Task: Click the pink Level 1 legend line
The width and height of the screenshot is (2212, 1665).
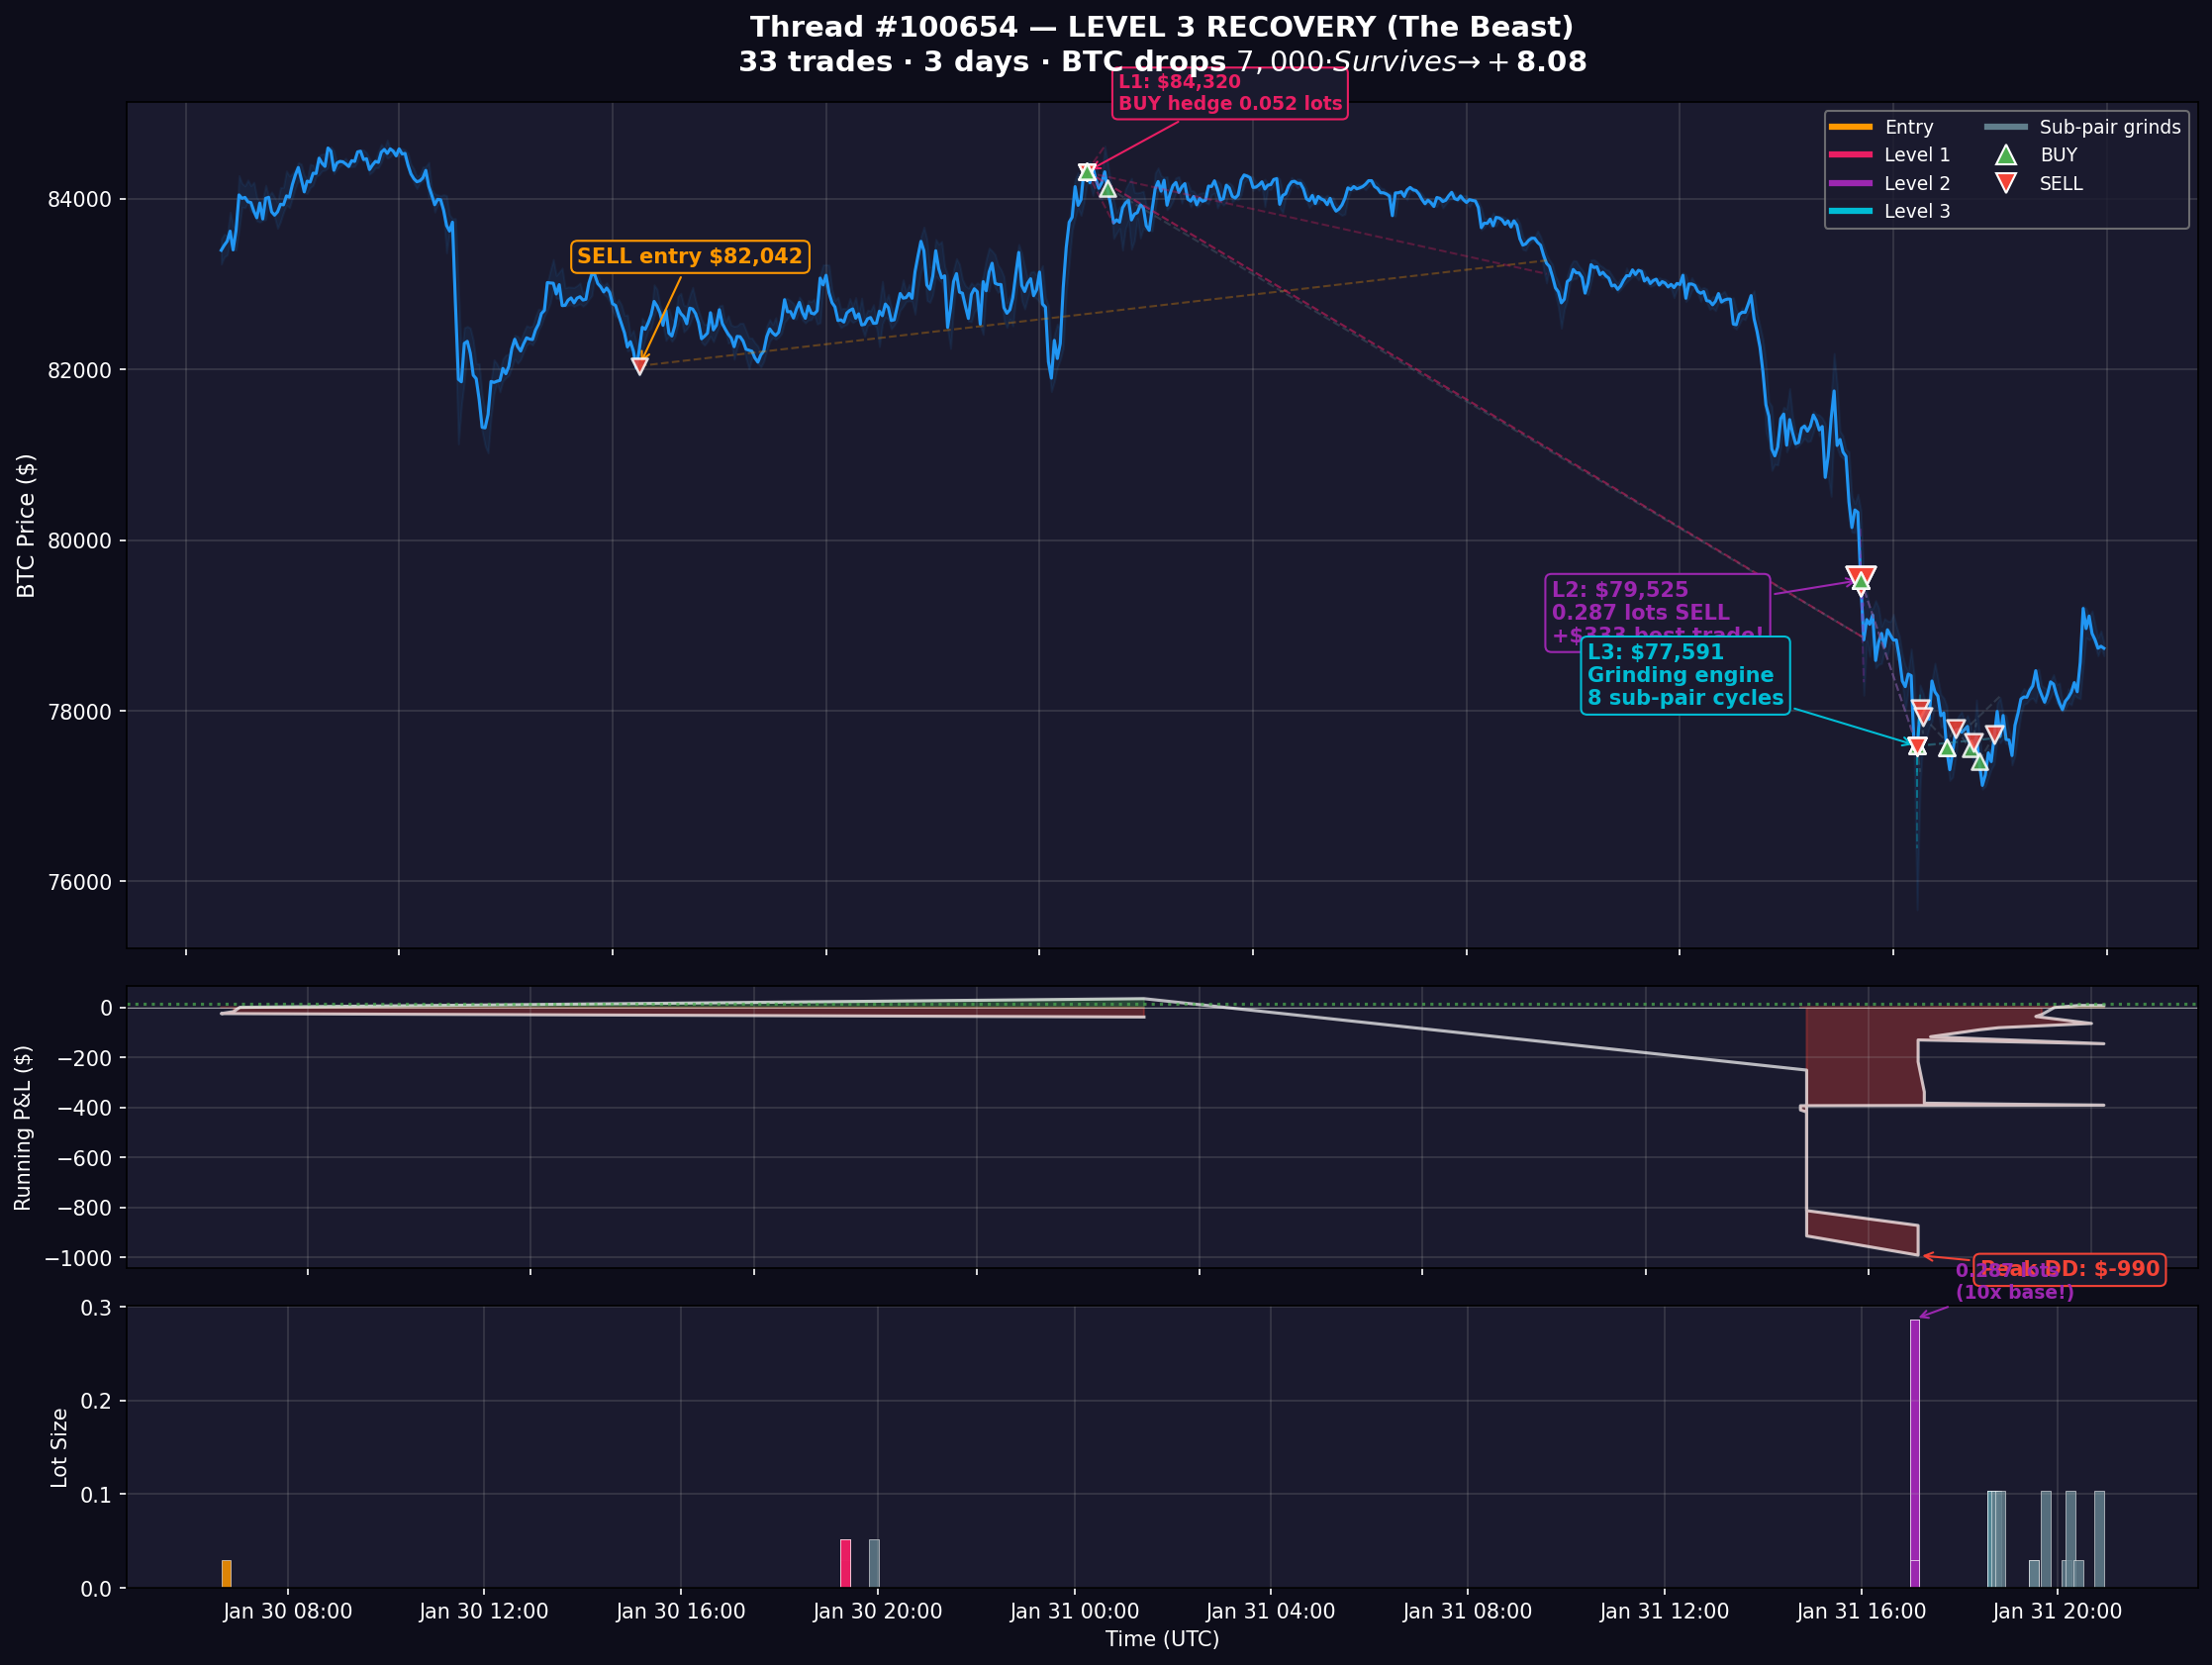Action: [x=1850, y=155]
